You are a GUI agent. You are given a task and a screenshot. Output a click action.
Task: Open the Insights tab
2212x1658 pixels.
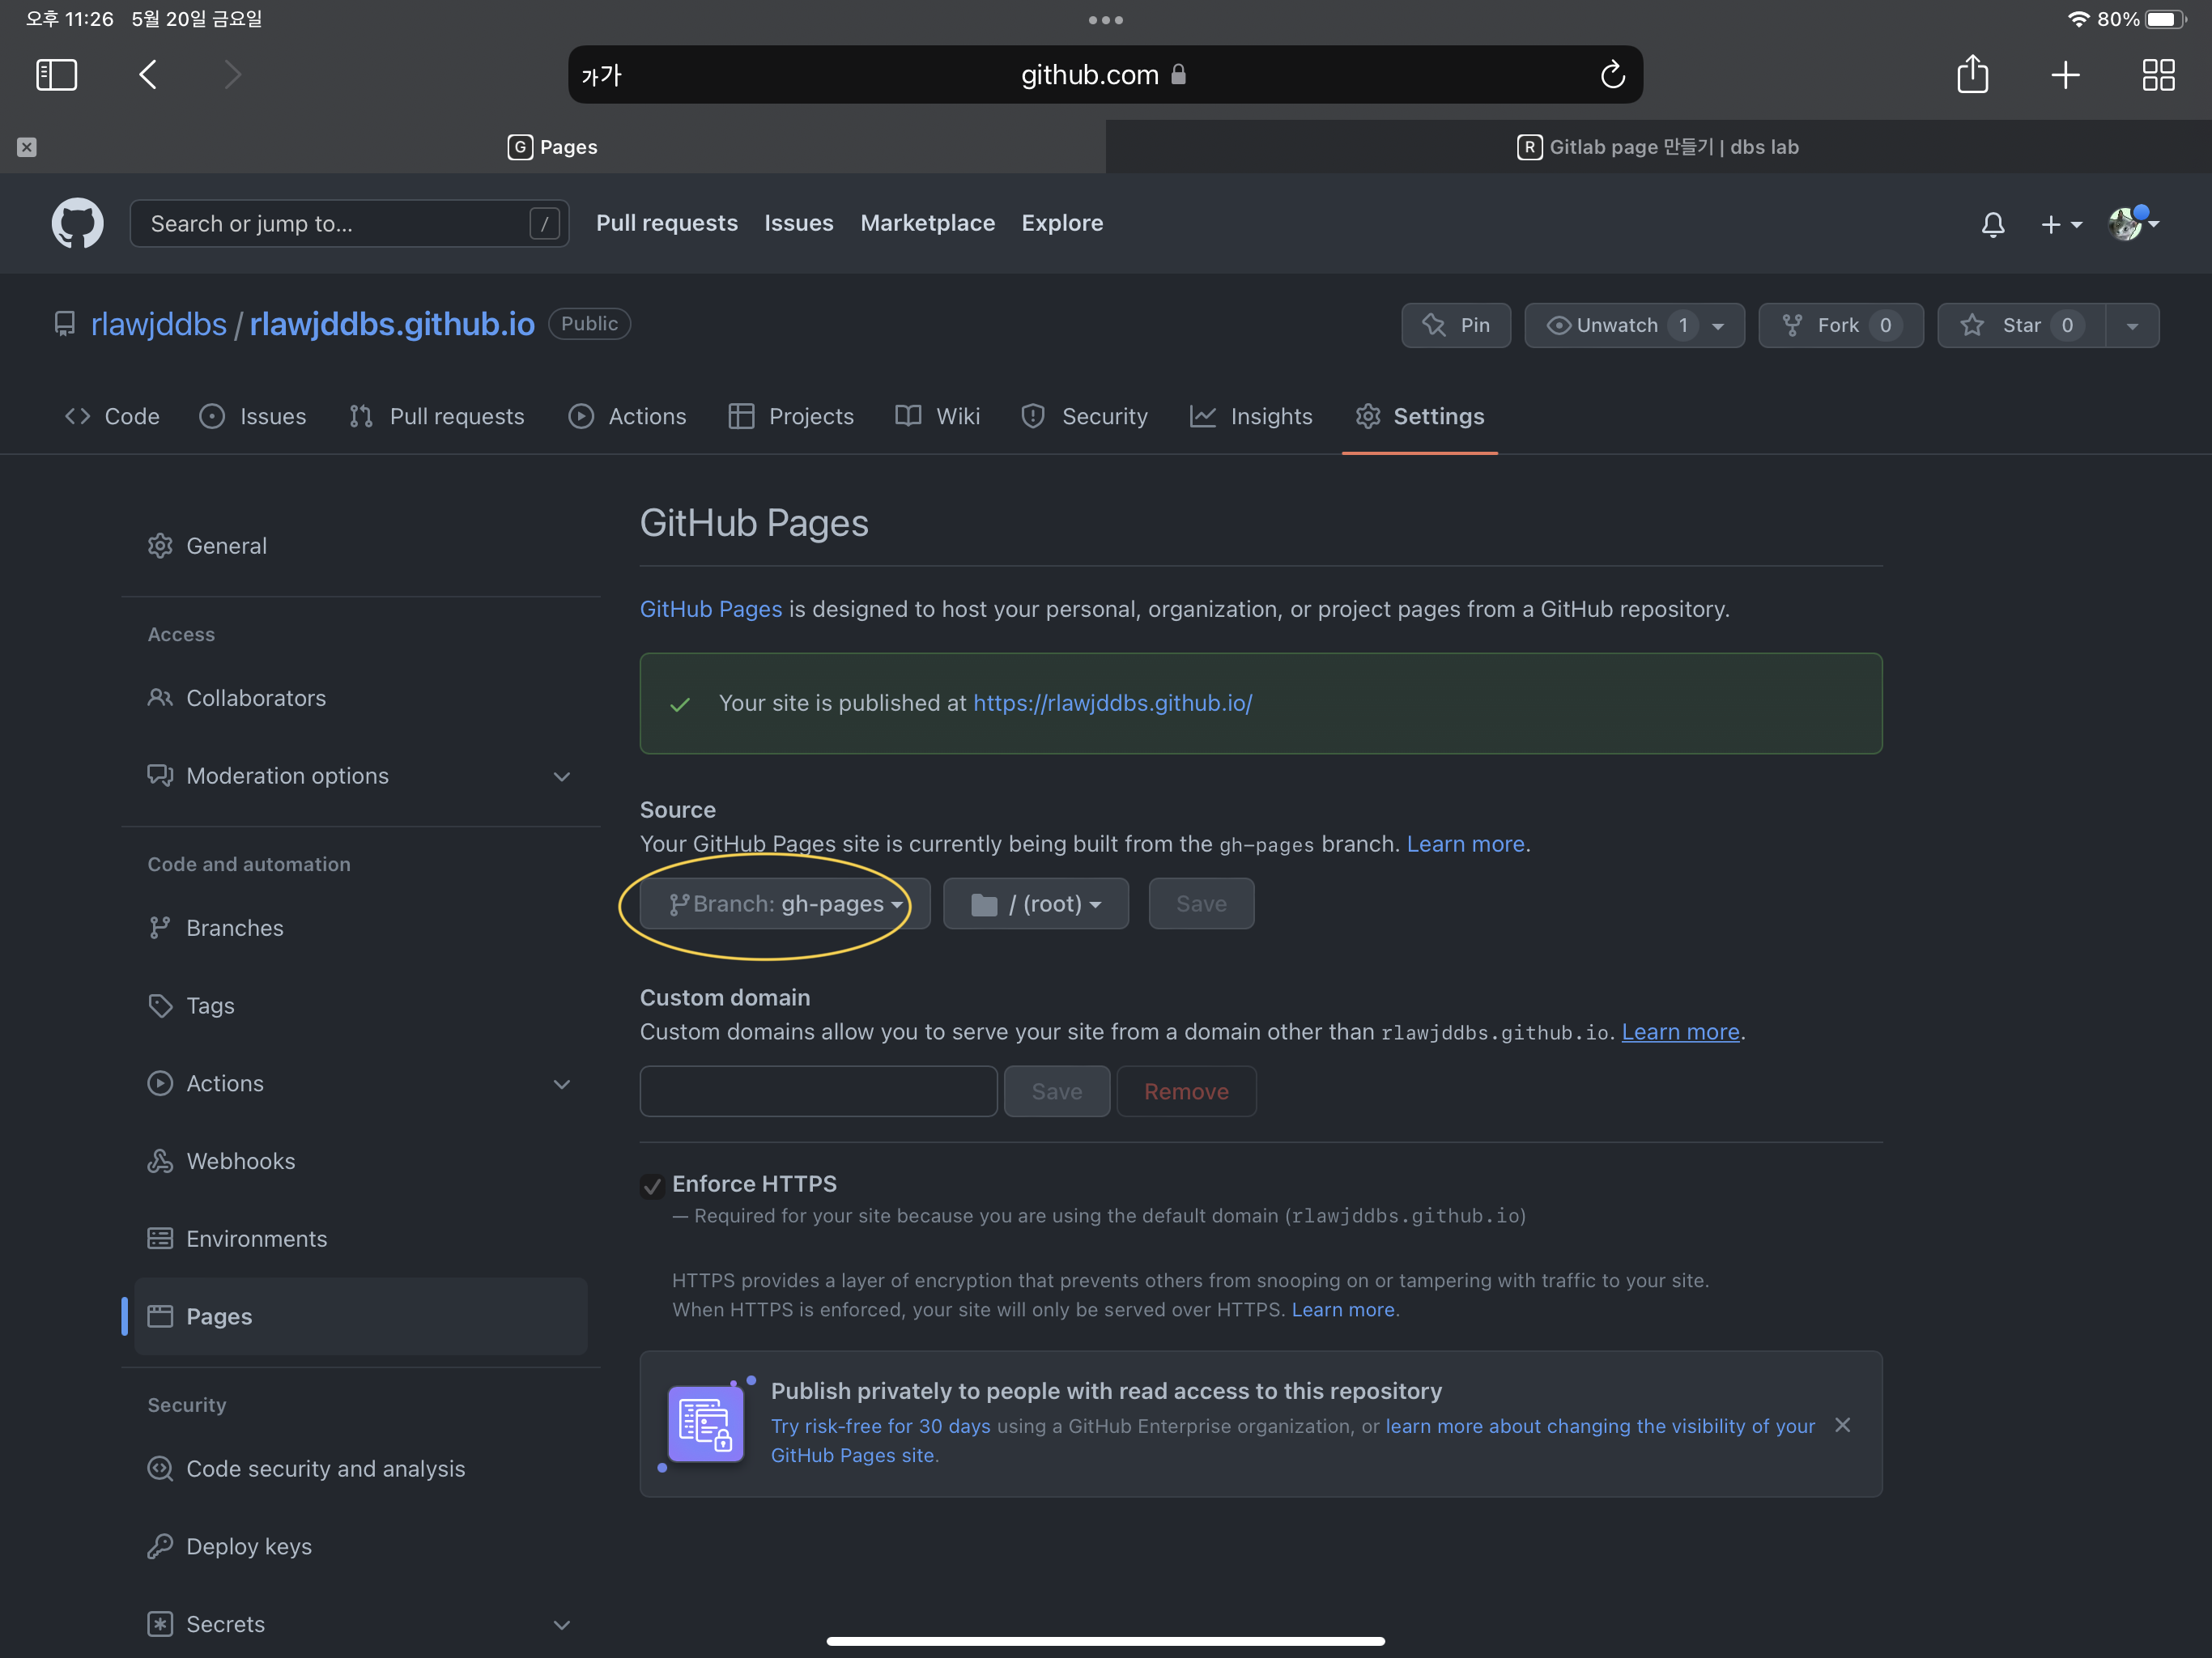[x=1250, y=416]
